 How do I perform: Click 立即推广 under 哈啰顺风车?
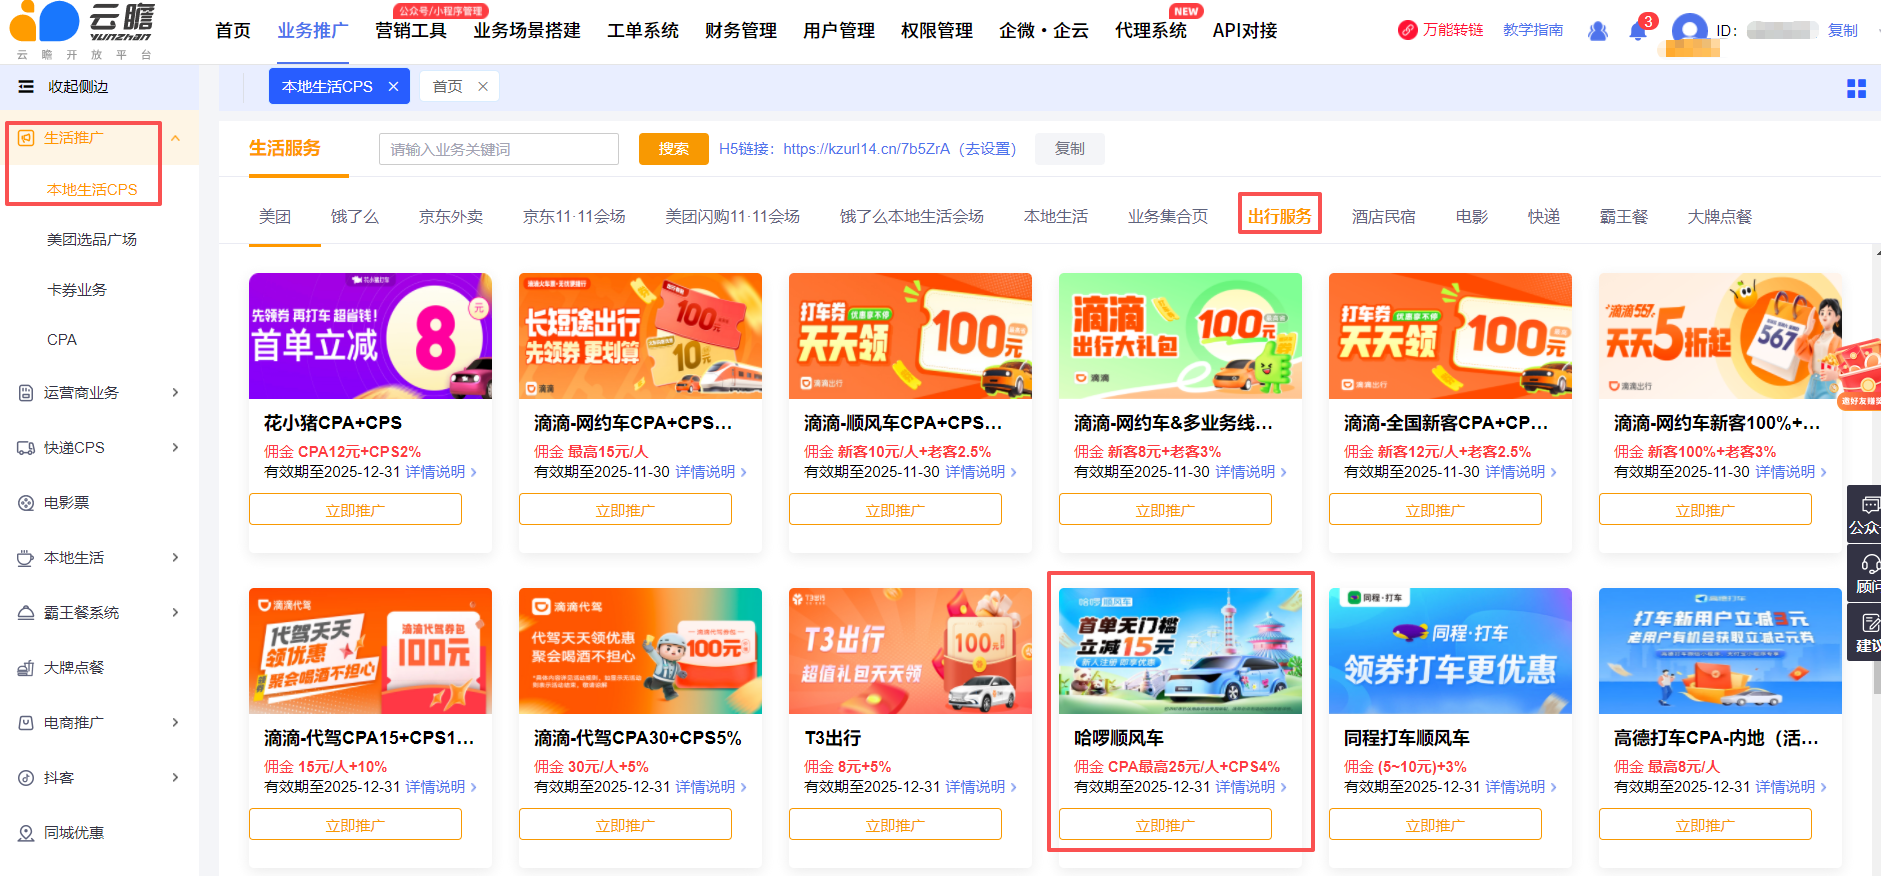pos(1165,825)
